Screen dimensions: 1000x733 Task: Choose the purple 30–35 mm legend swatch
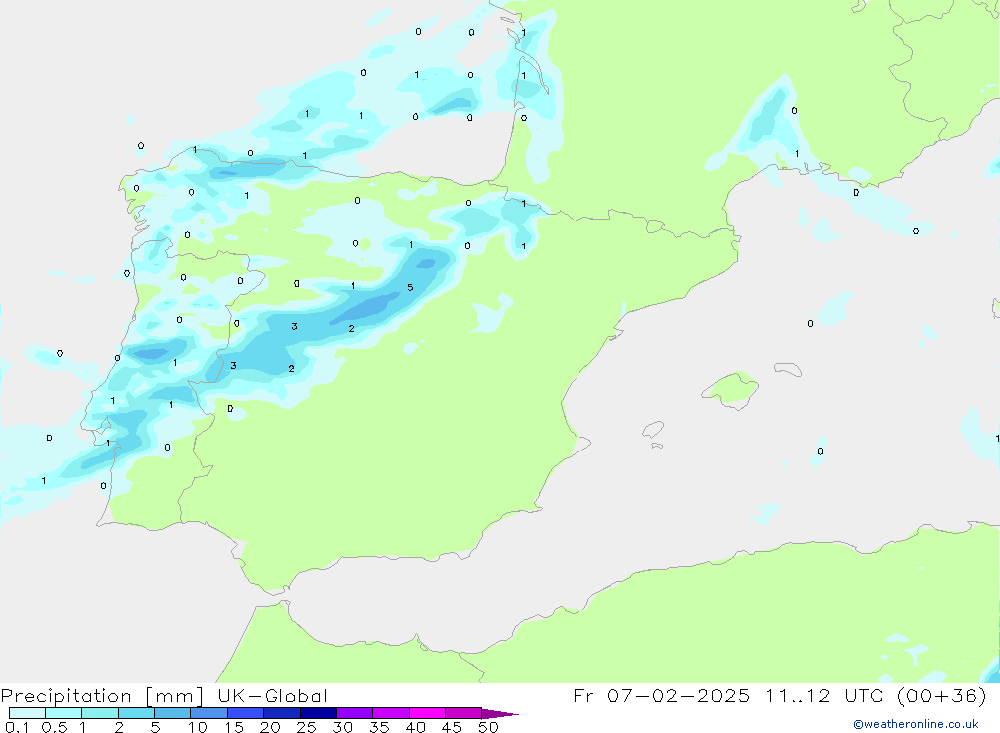pos(355,713)
